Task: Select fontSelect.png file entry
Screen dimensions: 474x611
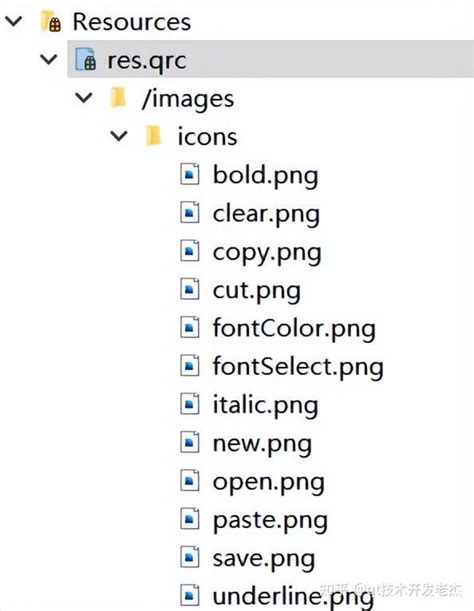Action: pyautogui.click(x=298, y=367)
